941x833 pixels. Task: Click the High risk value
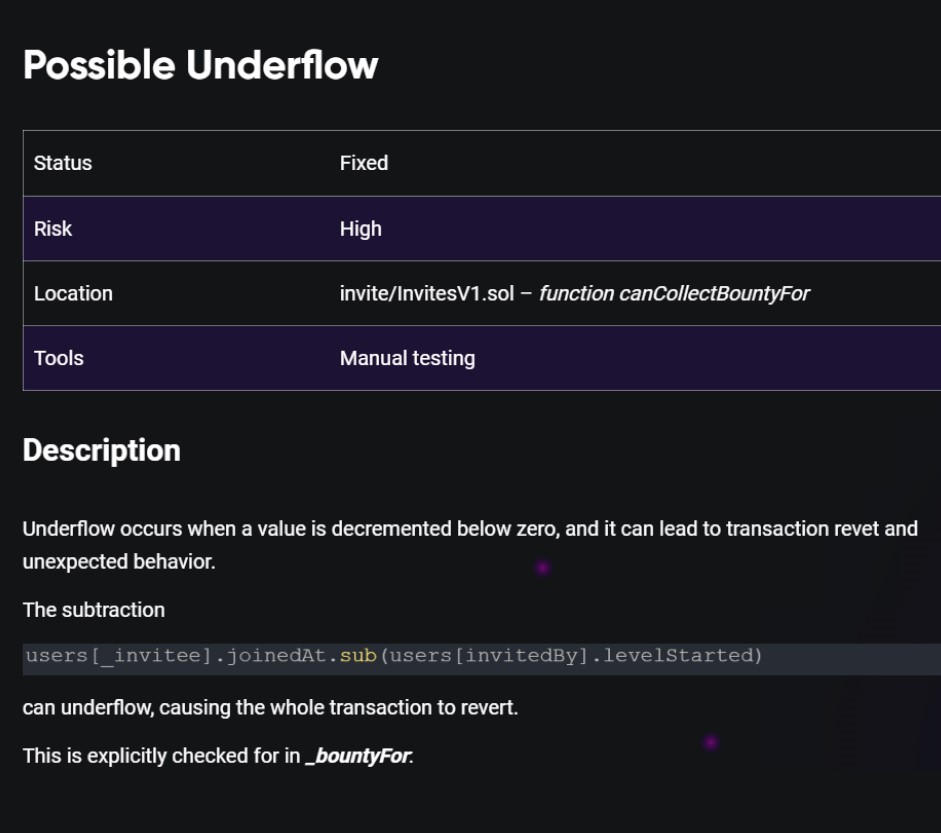pyautogui.click(x=361, y=229)
